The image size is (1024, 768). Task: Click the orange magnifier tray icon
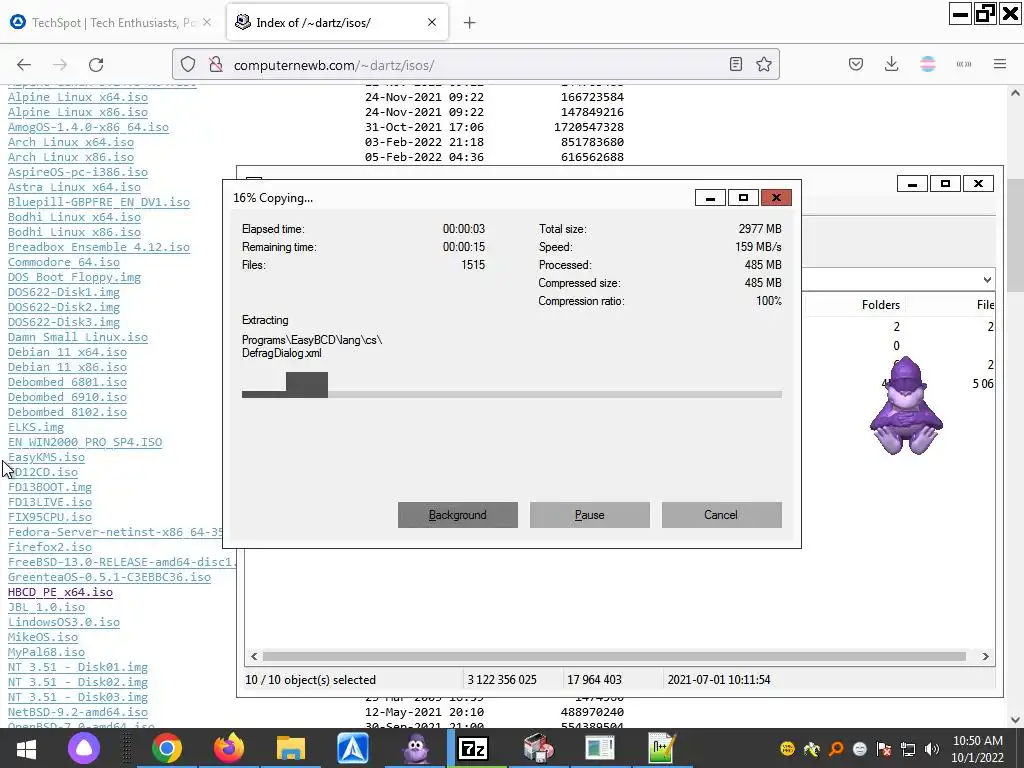click(836, 749)
